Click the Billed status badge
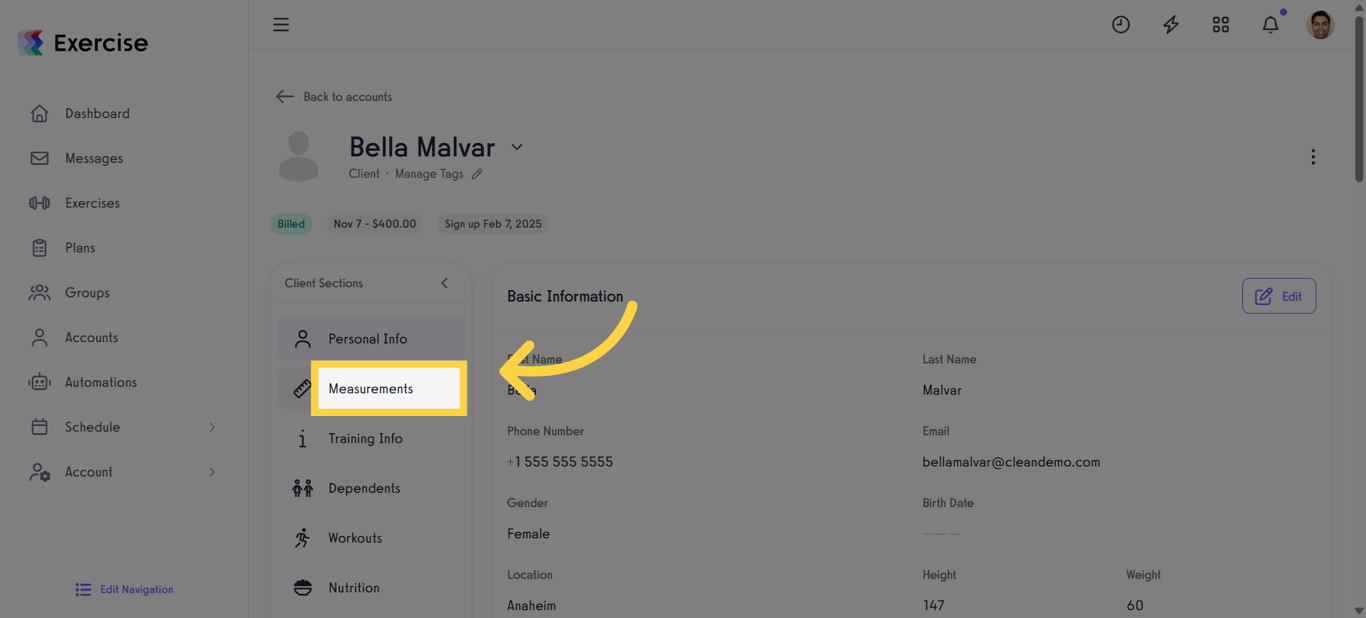Viewport: 1366px width, 618px height. 291,224
